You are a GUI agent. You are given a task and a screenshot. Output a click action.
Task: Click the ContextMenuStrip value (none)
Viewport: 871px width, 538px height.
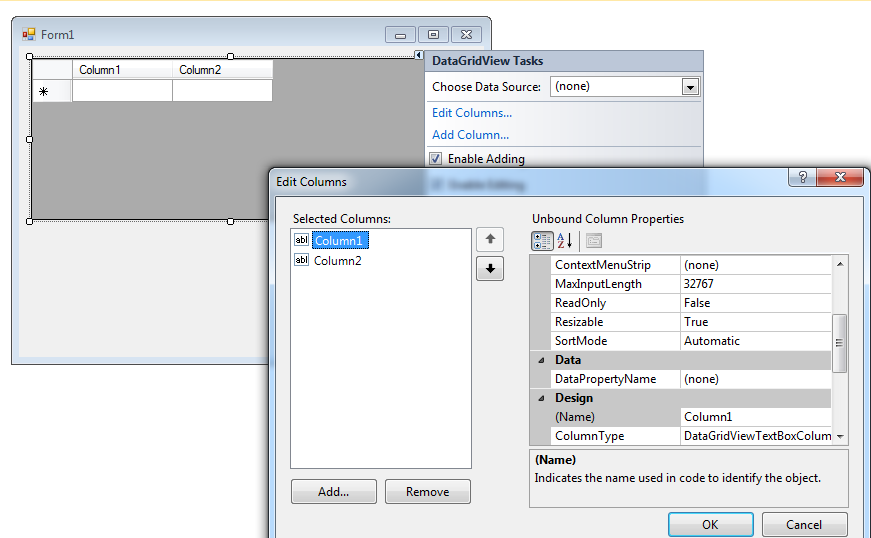click(755, 265)
